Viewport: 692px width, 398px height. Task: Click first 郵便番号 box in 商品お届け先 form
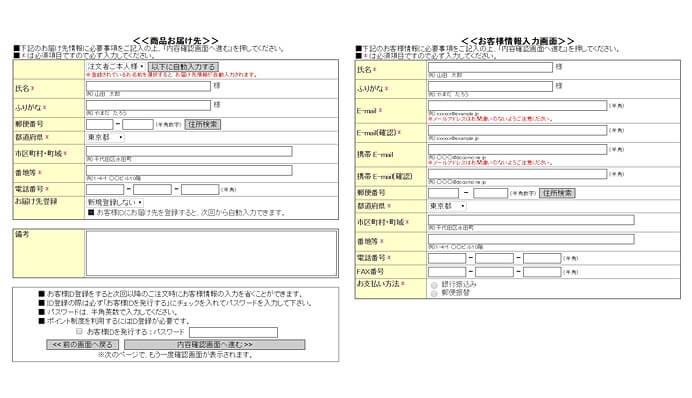click(100, 124)
